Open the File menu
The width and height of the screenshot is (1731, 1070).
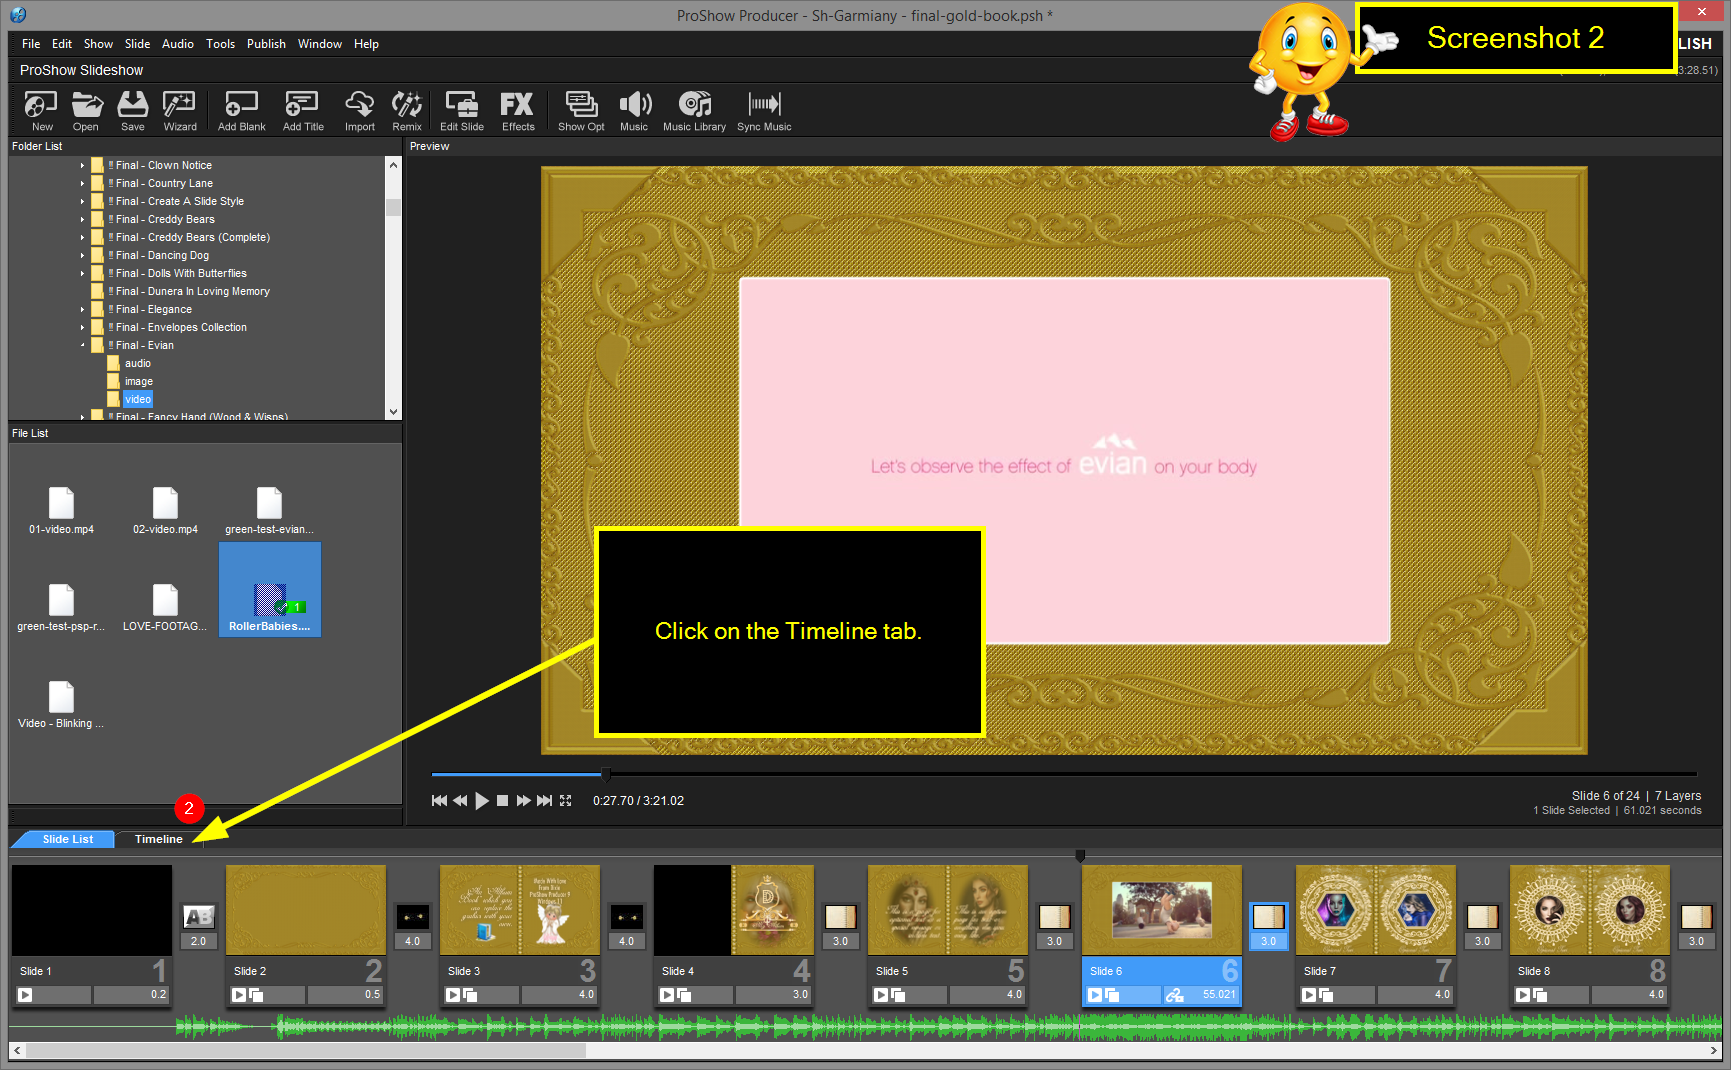(31, 44)
